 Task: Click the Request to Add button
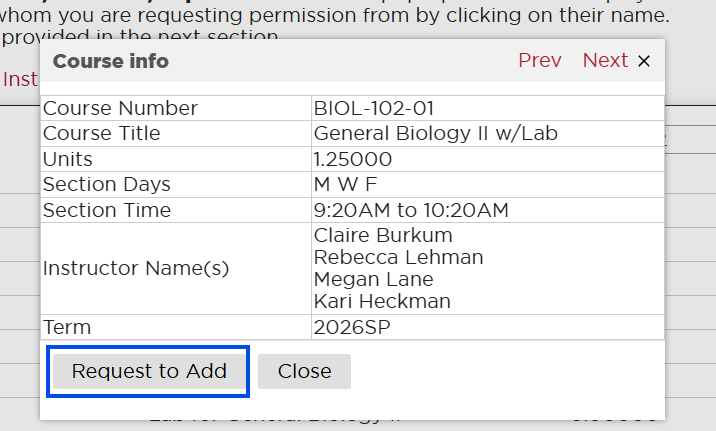point(149,371)
